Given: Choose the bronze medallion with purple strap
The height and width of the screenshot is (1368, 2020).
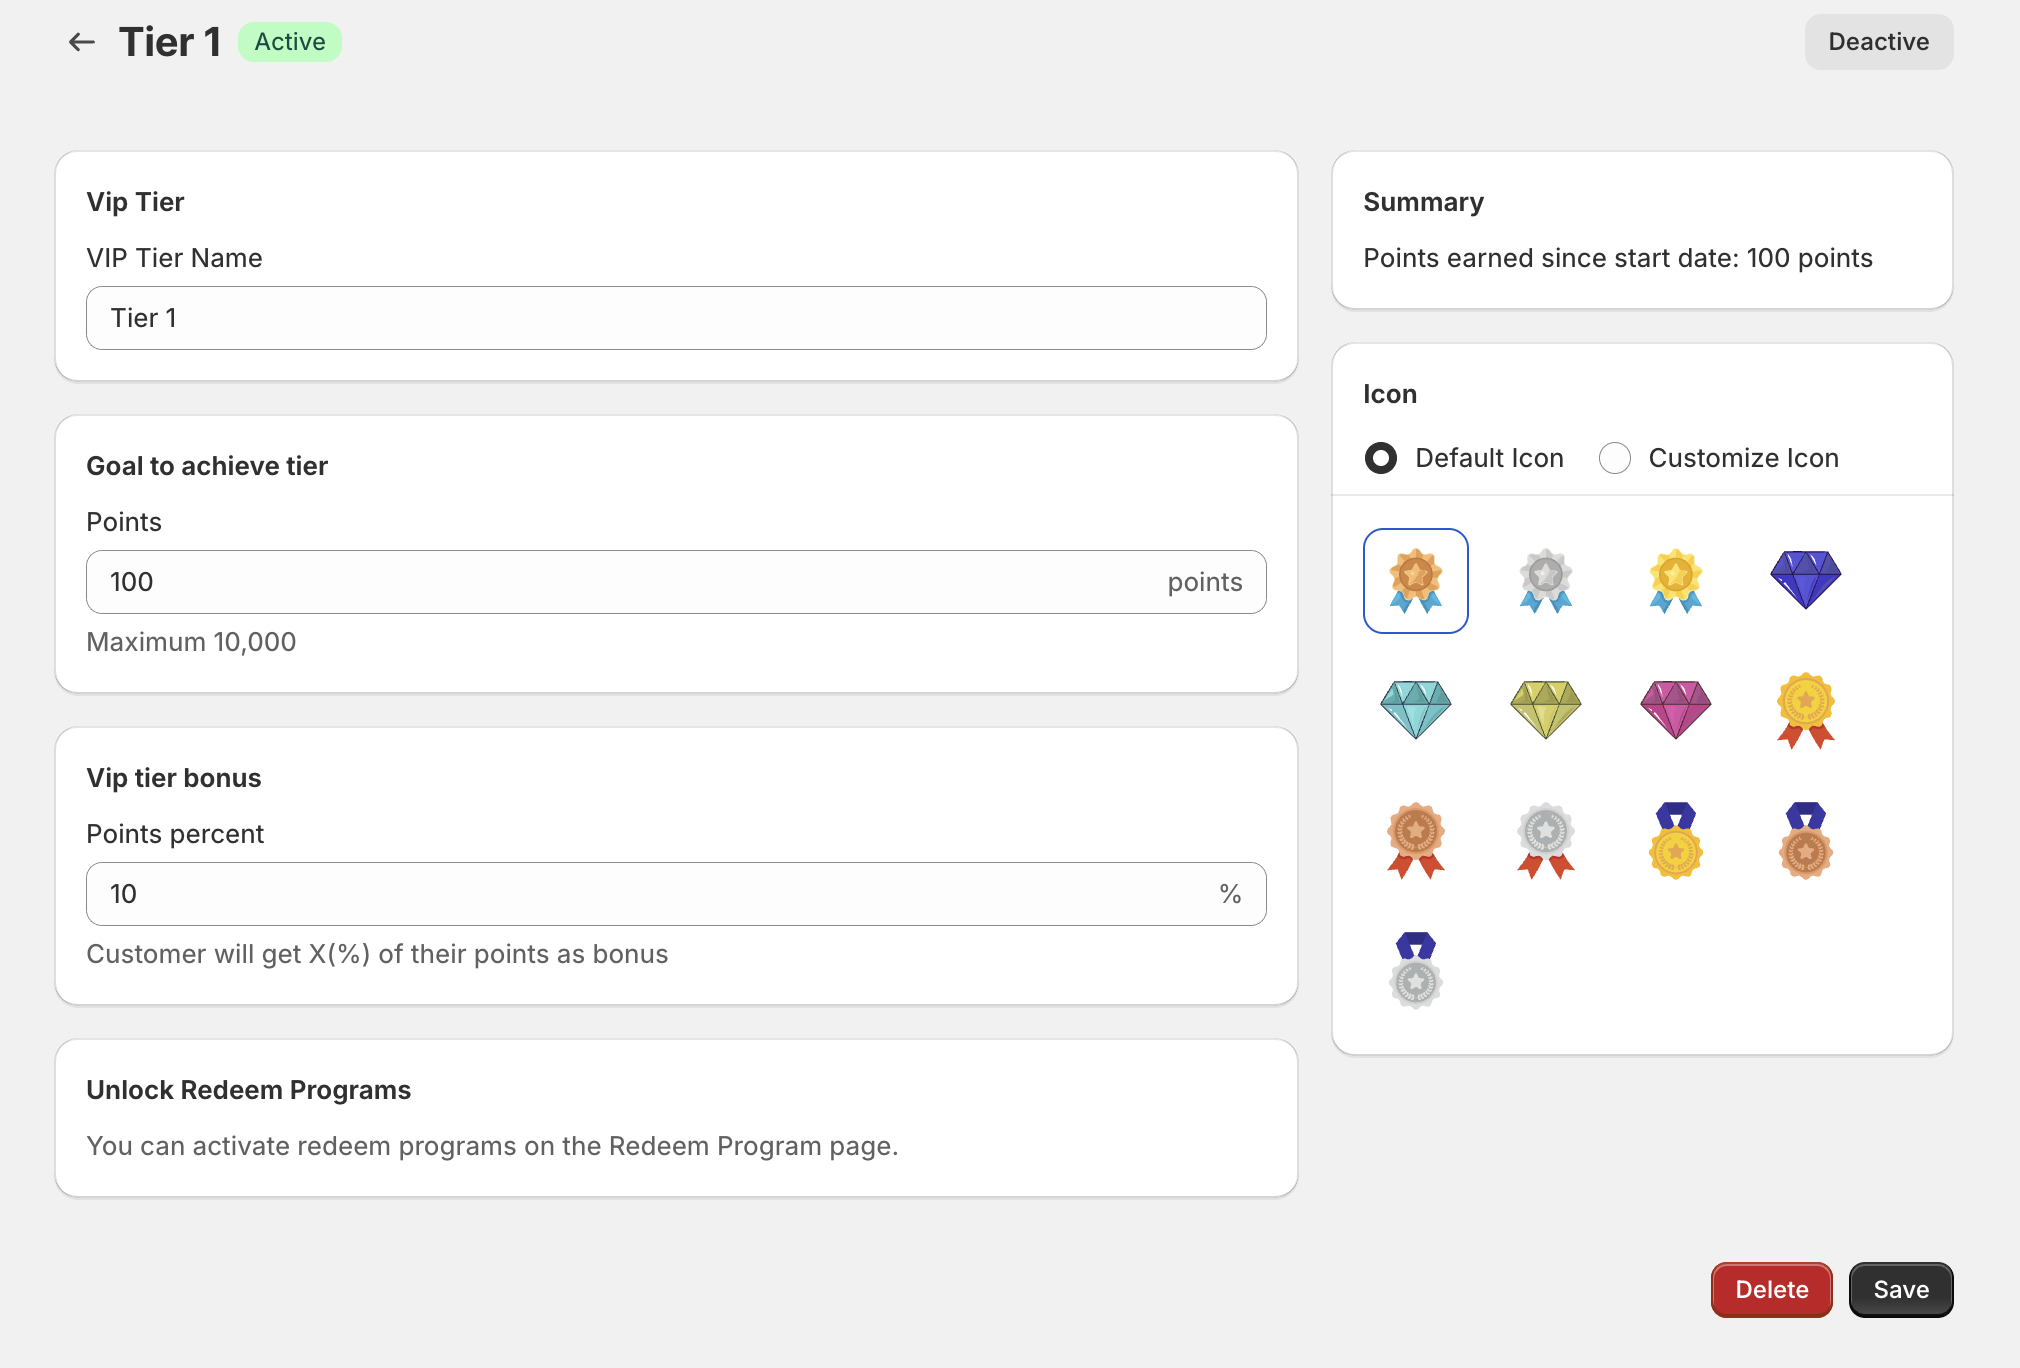Looking at the screenshot, I should tap(1806, 841).
